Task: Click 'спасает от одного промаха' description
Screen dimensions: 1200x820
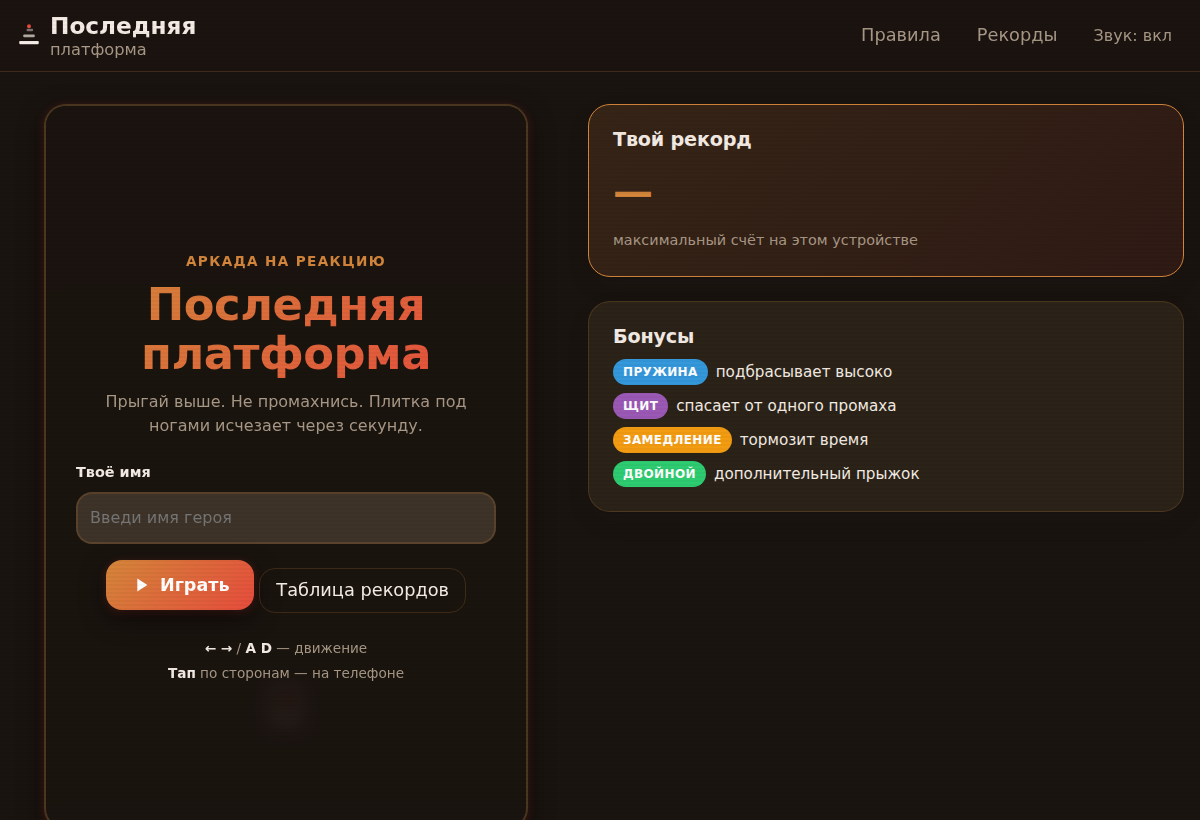Action: [786, 406]
